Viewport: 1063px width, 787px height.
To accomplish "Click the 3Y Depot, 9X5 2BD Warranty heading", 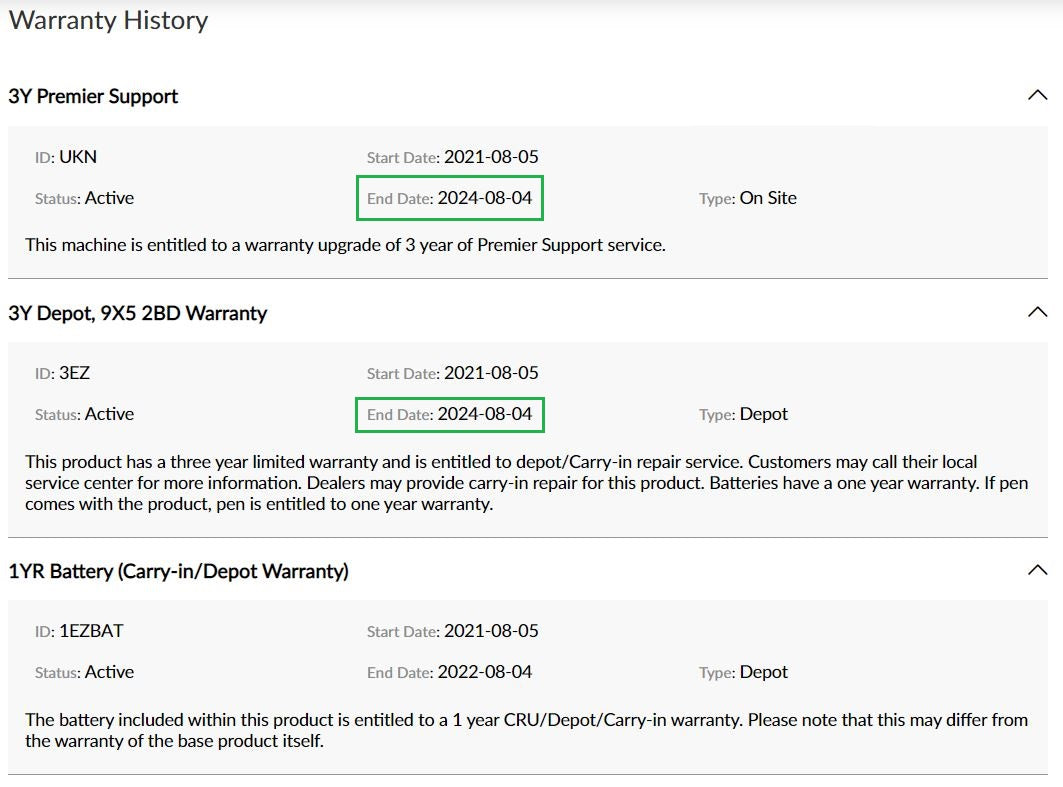I will point(138,313).
